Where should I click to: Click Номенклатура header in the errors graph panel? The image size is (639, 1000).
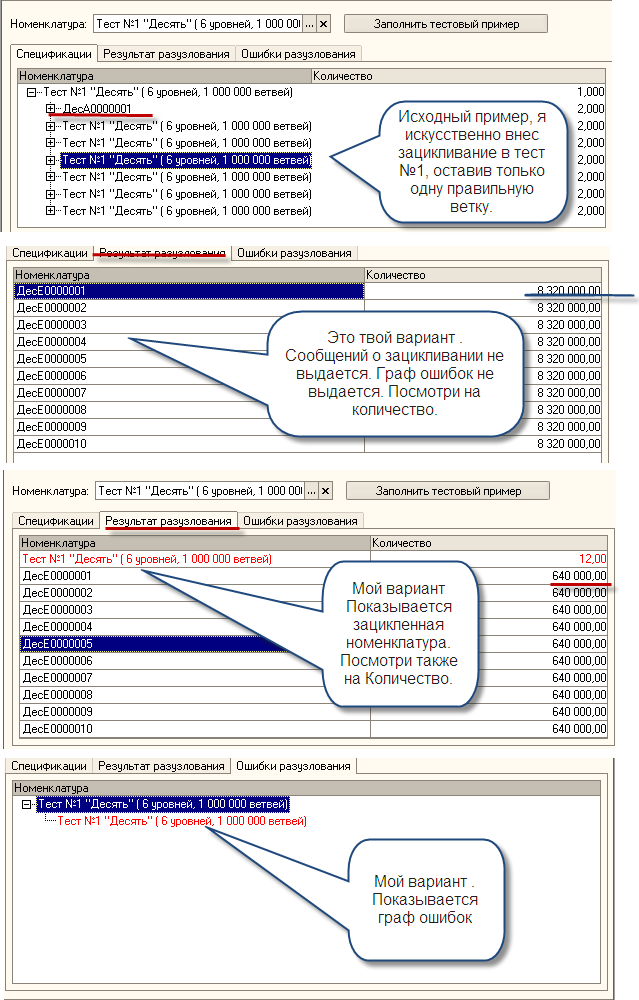click(306, 788)
